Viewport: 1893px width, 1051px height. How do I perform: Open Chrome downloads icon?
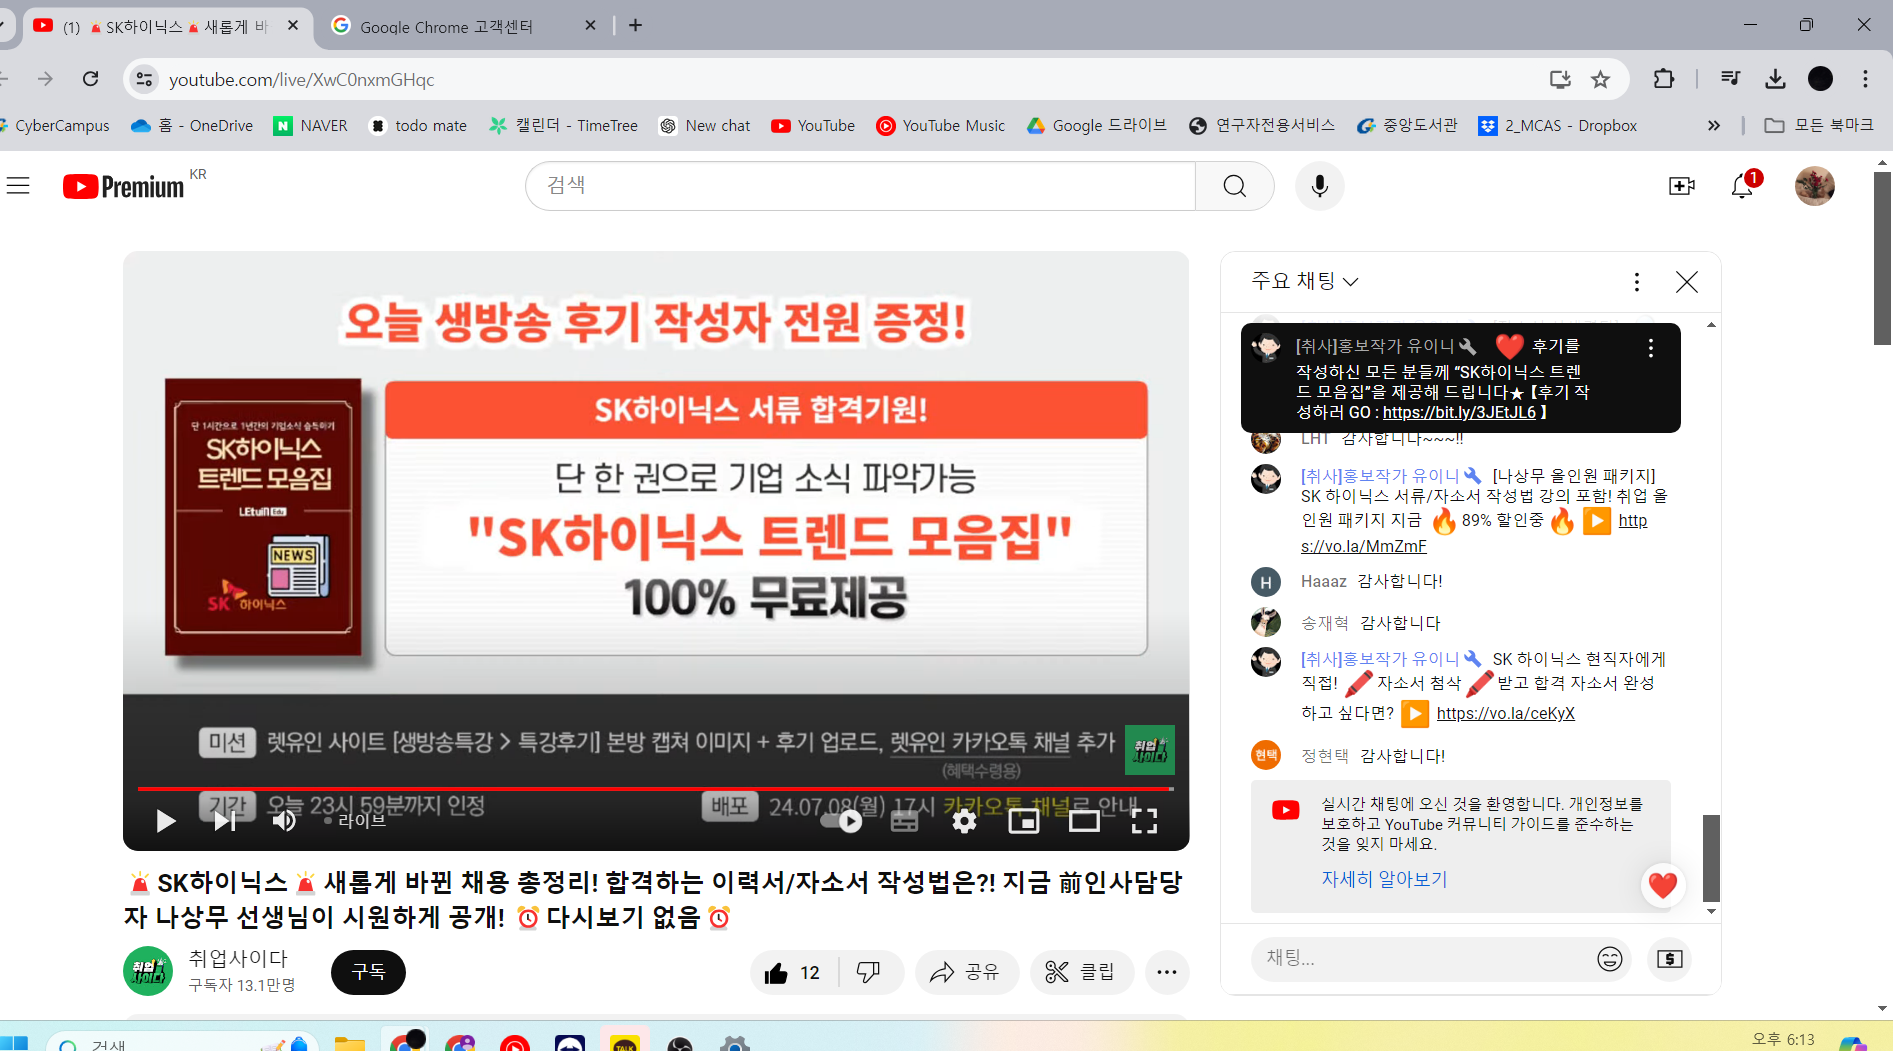[x=1776, y=79]
